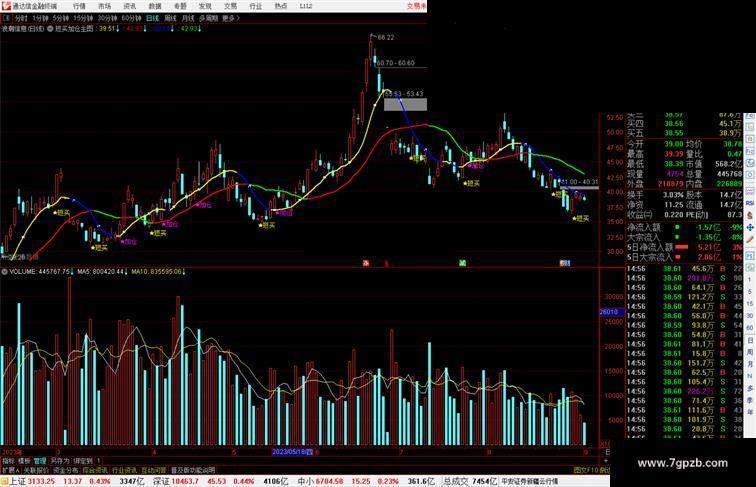The height and width of the screenshot is (487, 756).
Task: Click the 净流入额 -1.57亿 row
Action: (x=685, y=227)
